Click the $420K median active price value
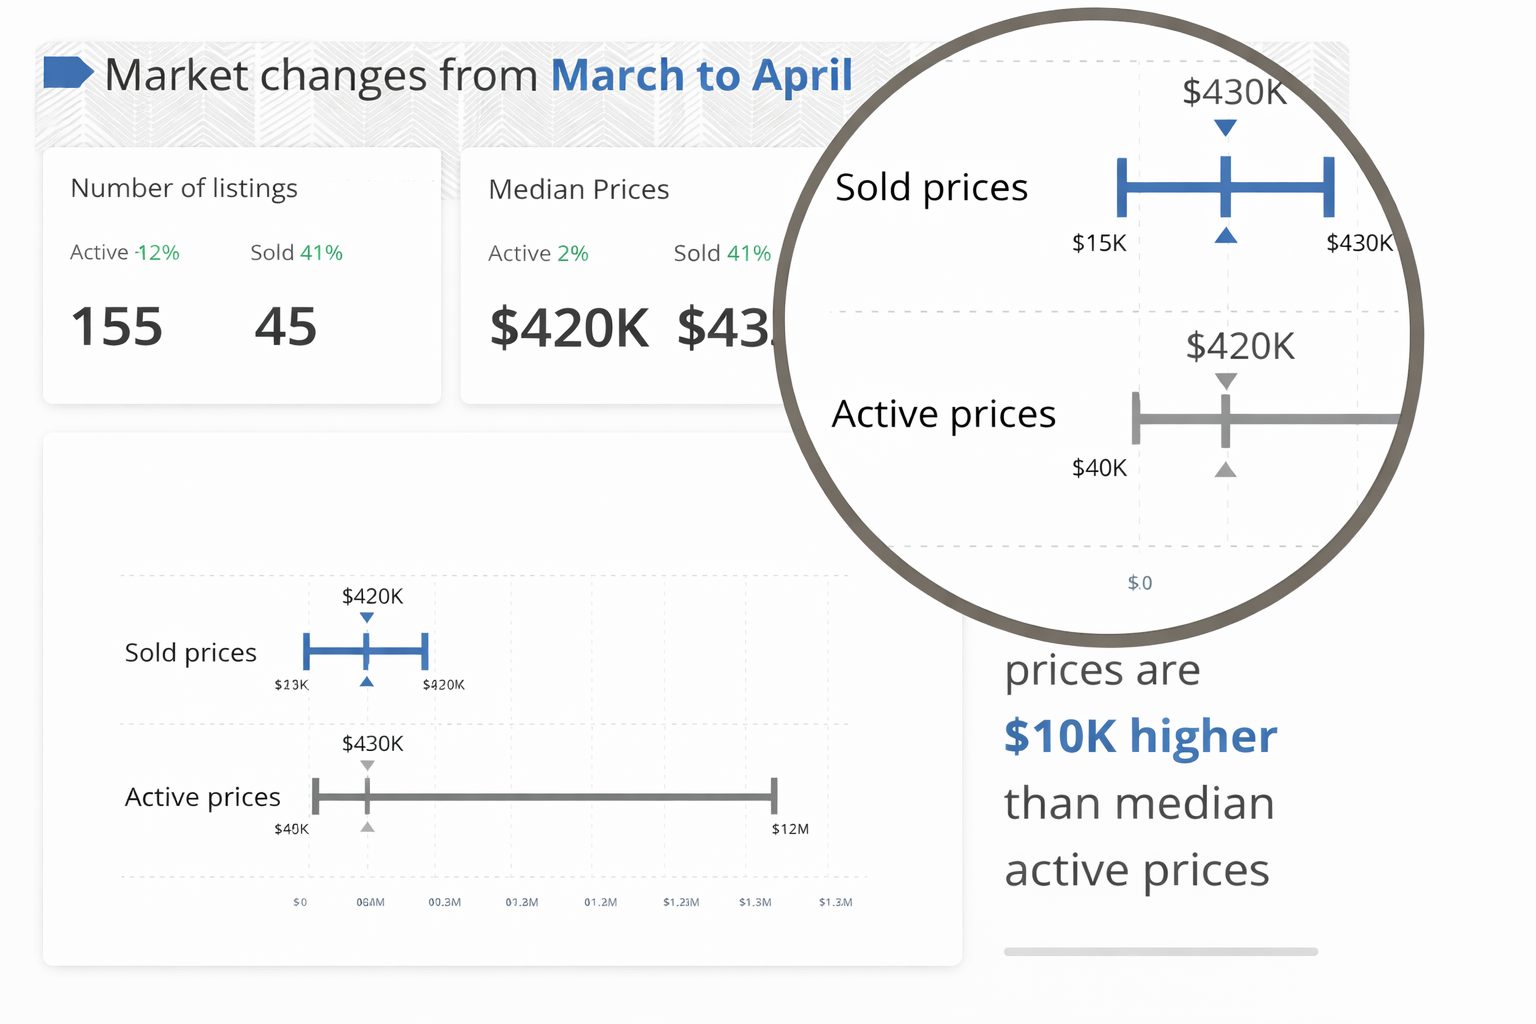 (569, 328)
